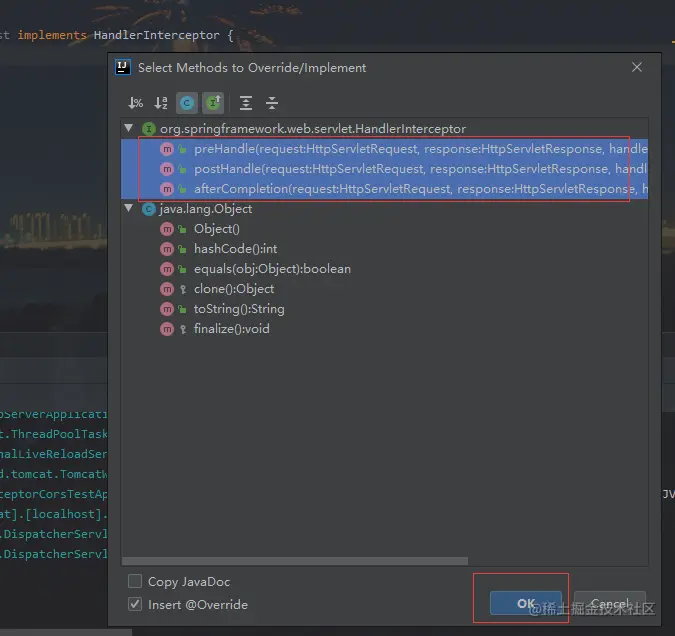The height and width of the screenshot is (636, 675).
Task: Toggle alphabetical sort icon
Action: 161,103
